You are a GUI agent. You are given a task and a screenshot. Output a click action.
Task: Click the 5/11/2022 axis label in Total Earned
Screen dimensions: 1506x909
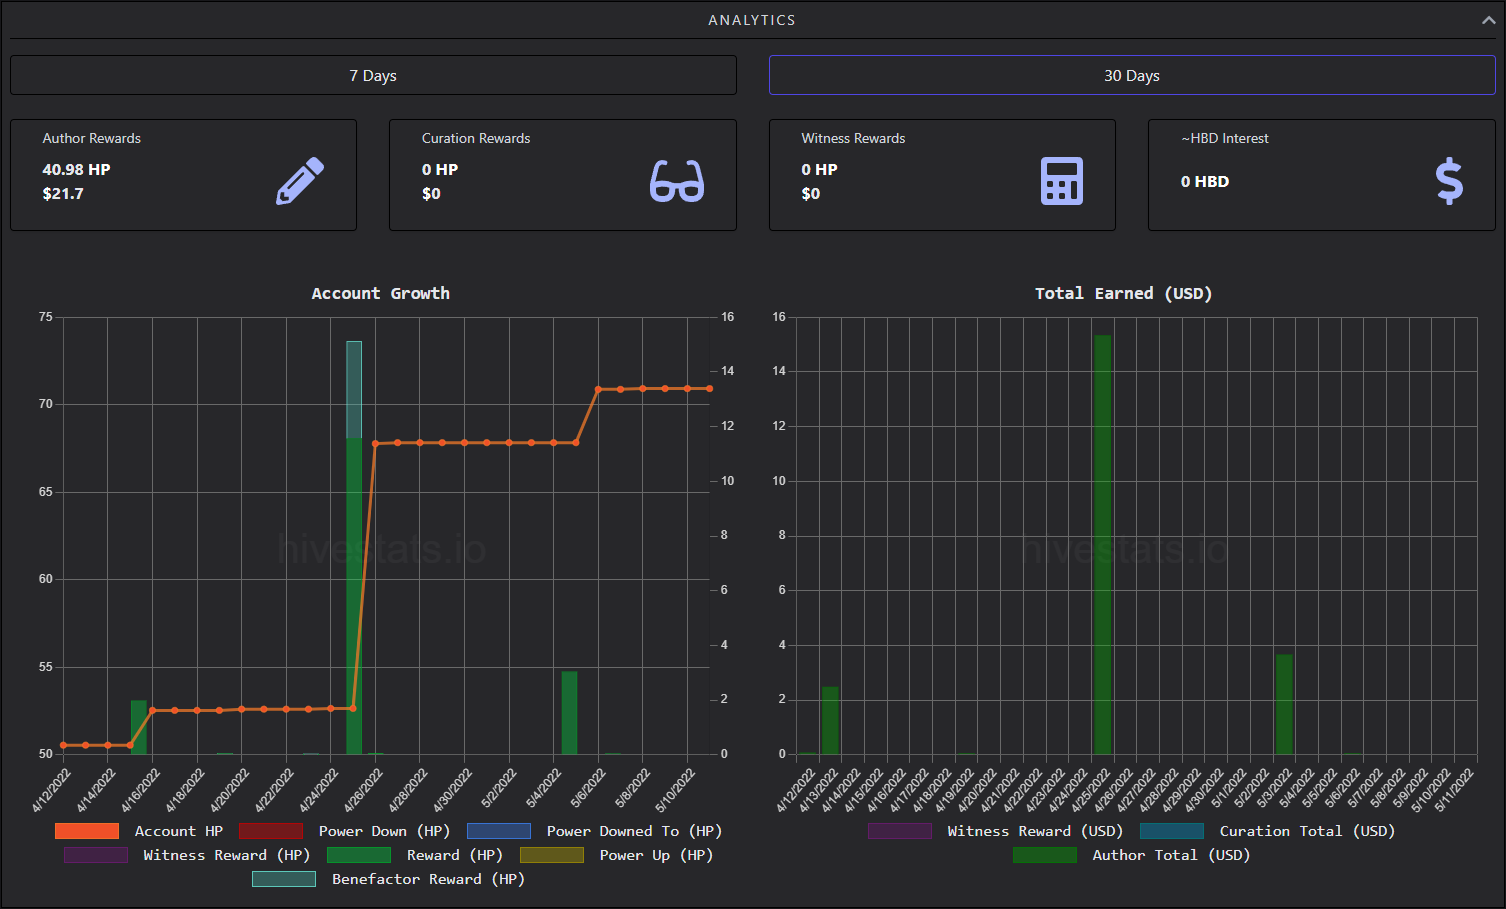pos(1454,789)
